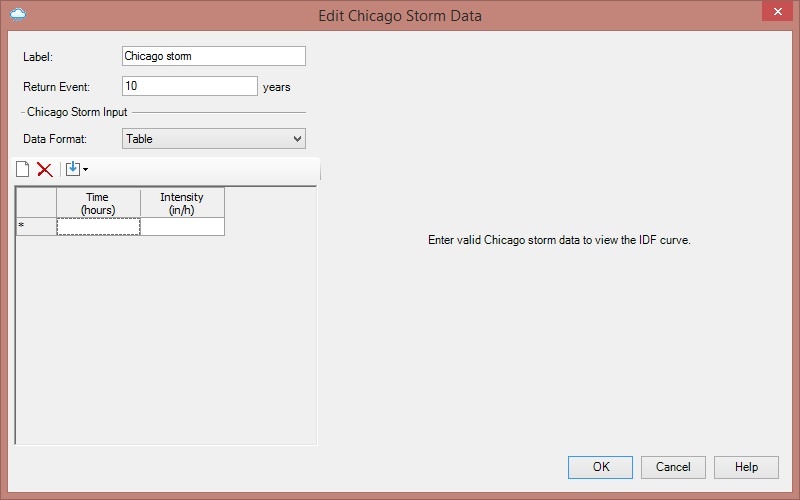Select the new row asterisk header

click(x=36, y=227)
